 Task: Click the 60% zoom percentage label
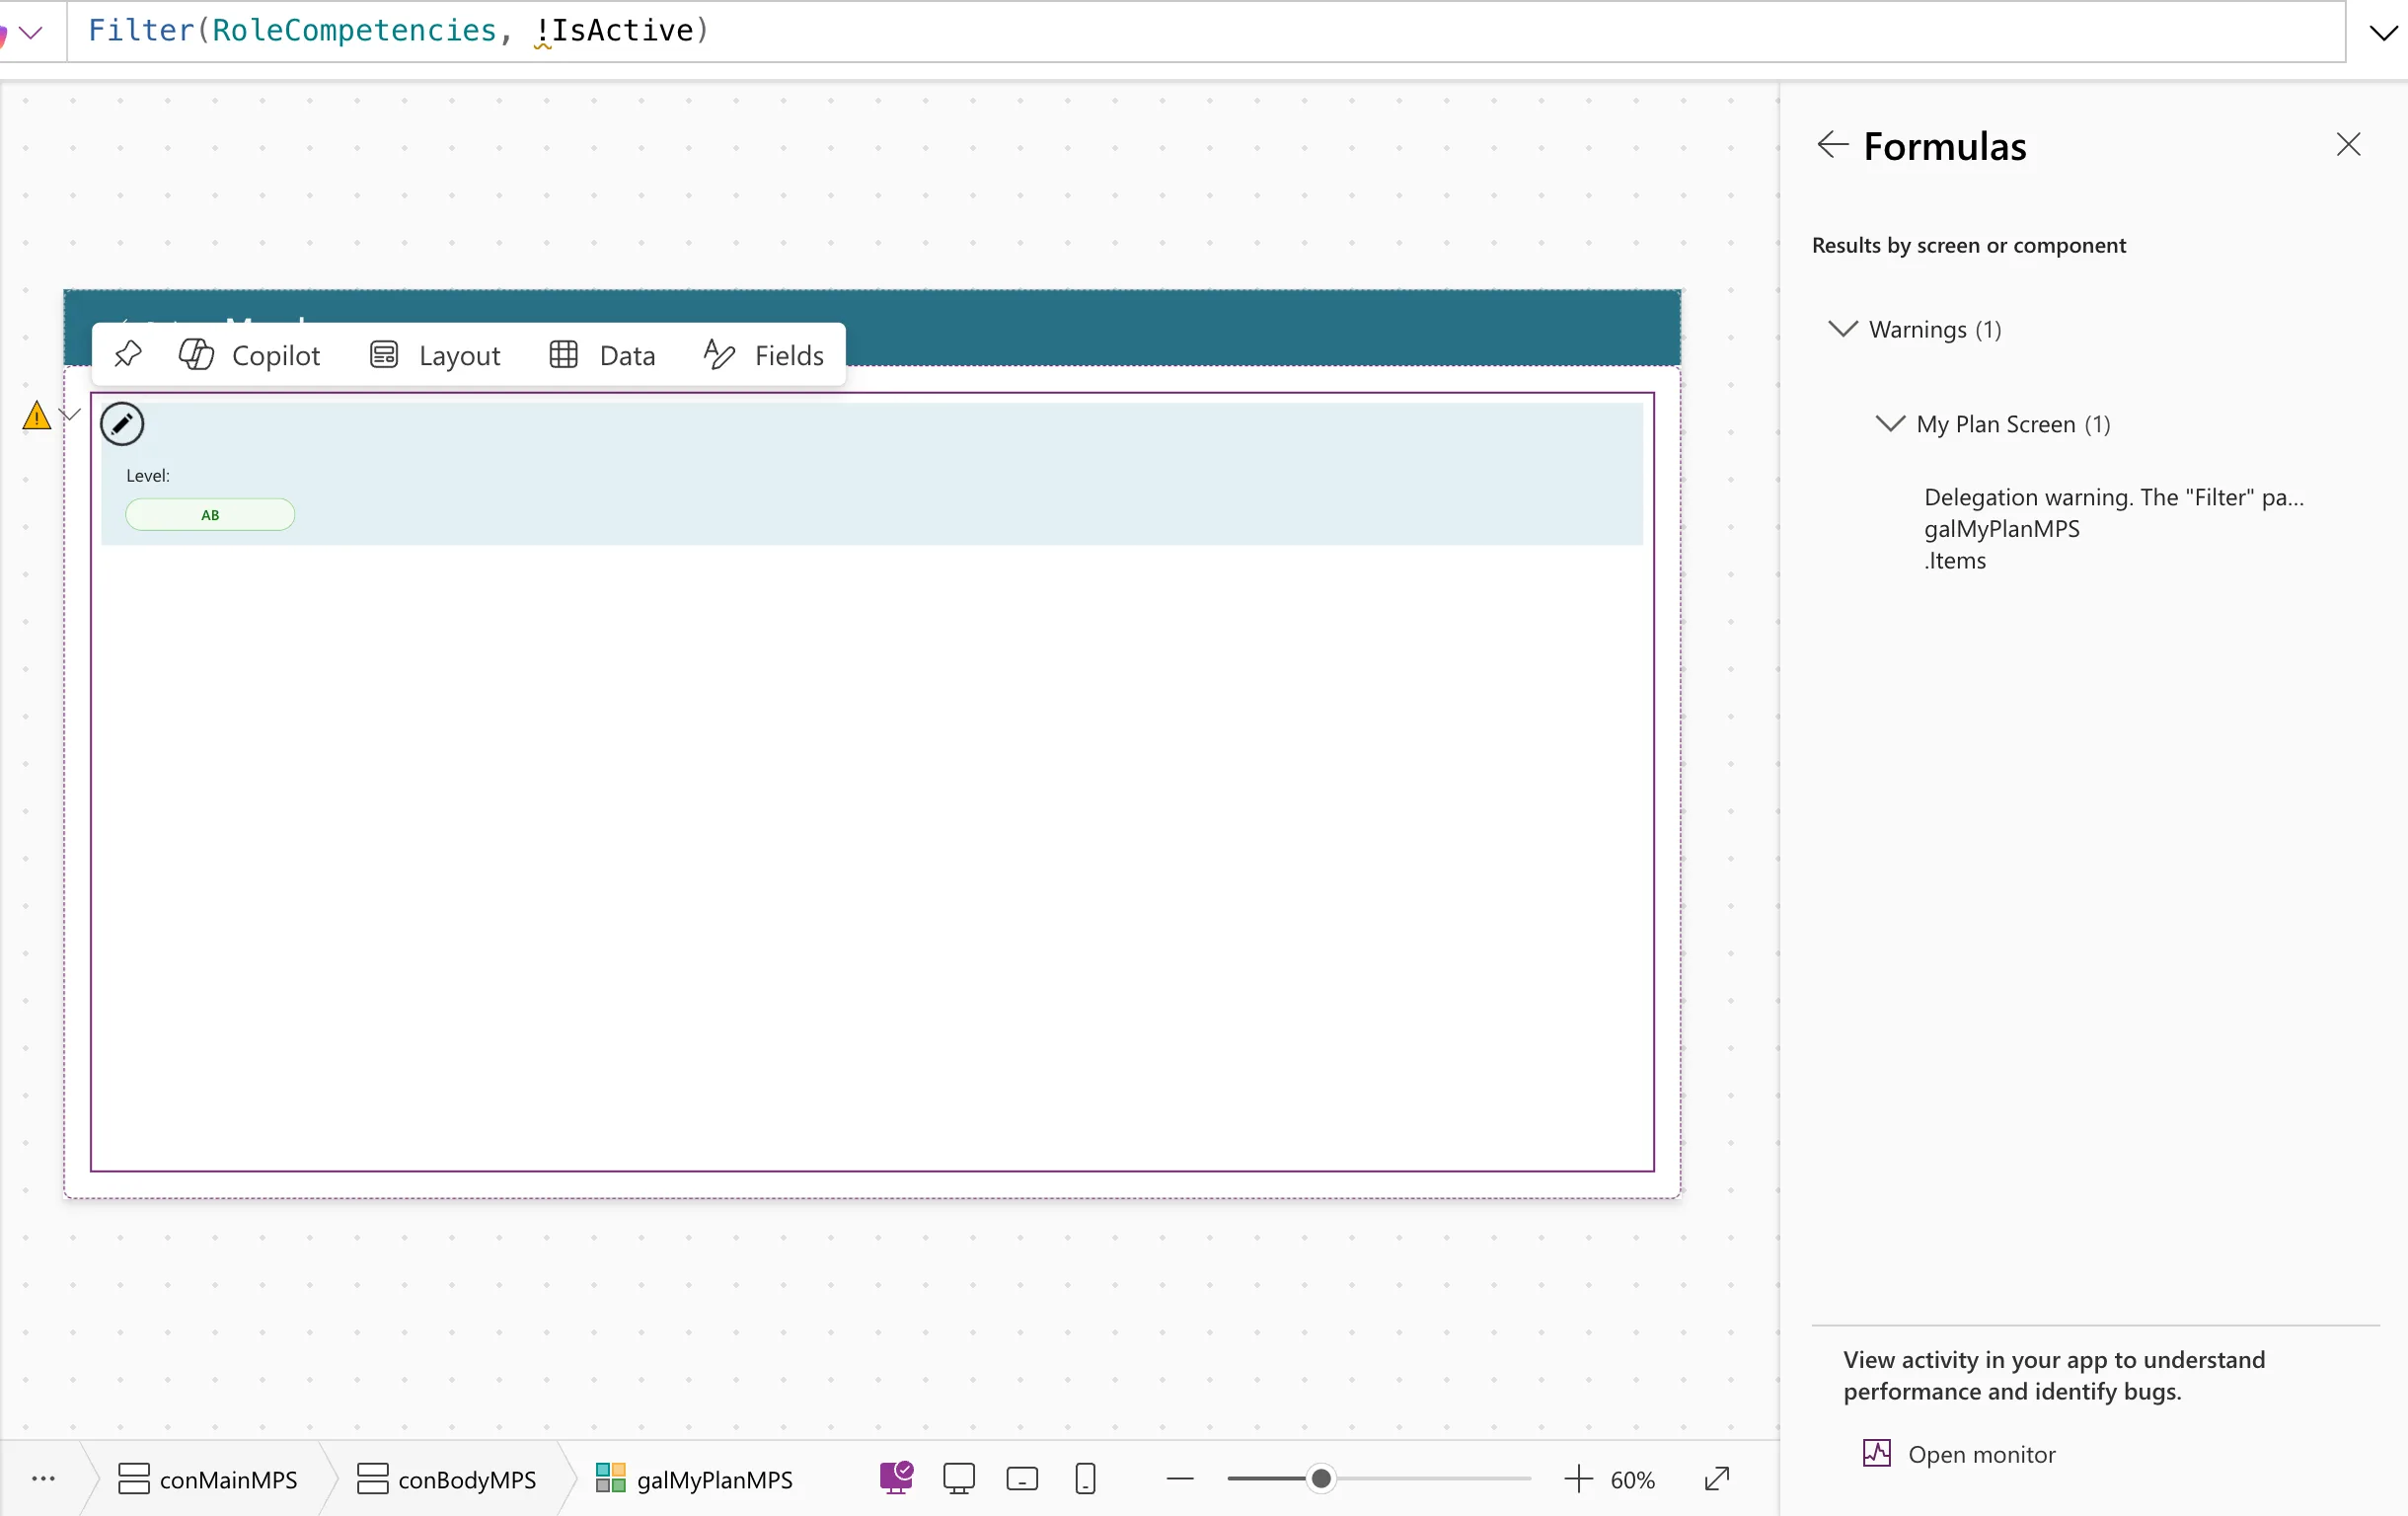pyautogui.click(x=1632, y=1479)
